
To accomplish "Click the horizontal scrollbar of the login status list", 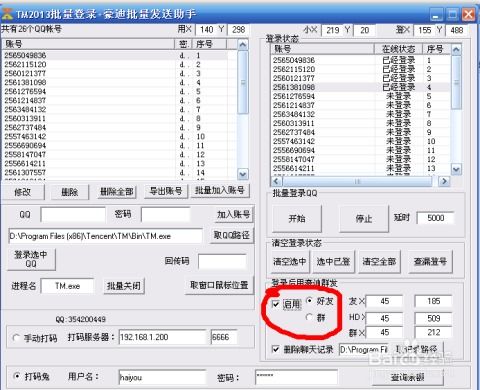I will coord(357,181).
